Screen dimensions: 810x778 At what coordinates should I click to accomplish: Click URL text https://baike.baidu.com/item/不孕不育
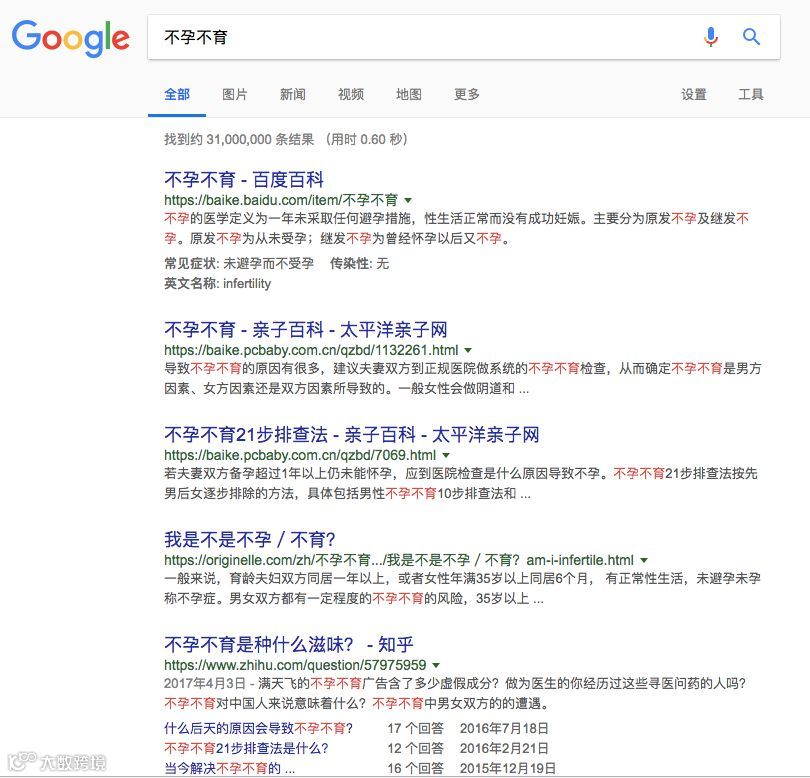point(281,200)
